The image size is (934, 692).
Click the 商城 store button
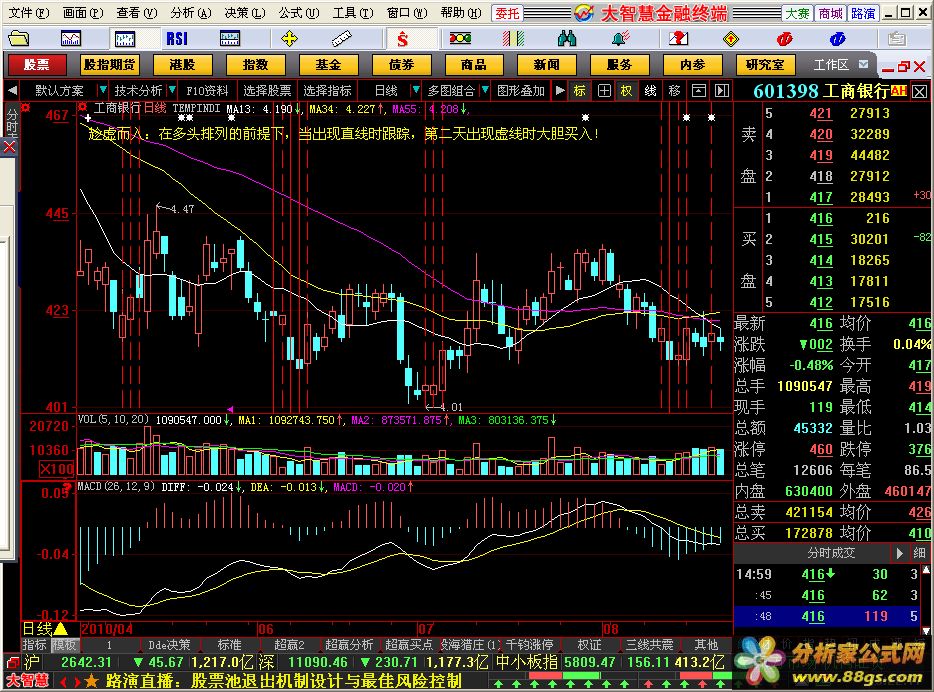(830, 13)
